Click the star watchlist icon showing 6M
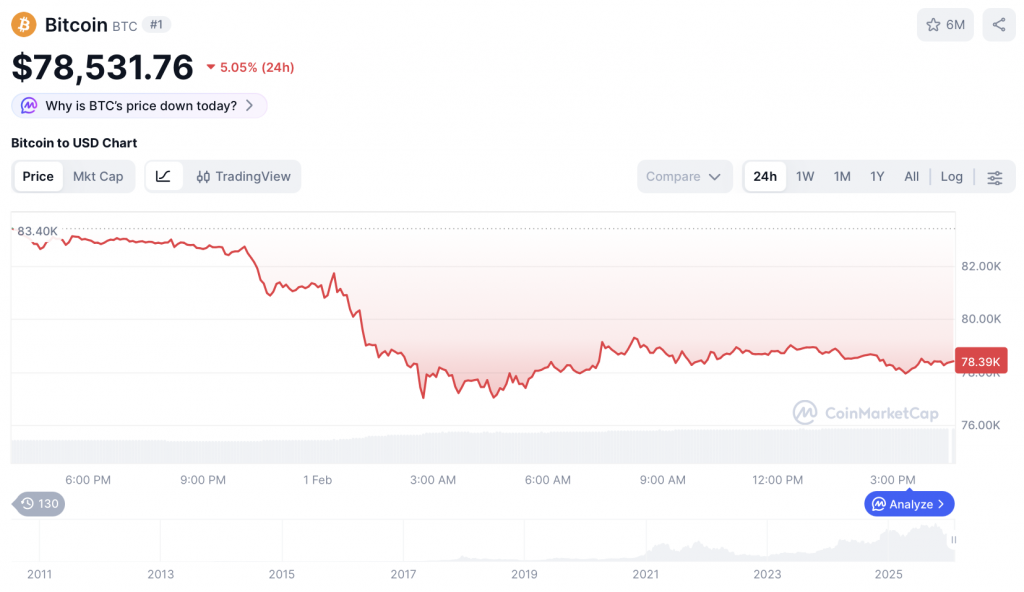1024x592 pixels. [944, 24]
